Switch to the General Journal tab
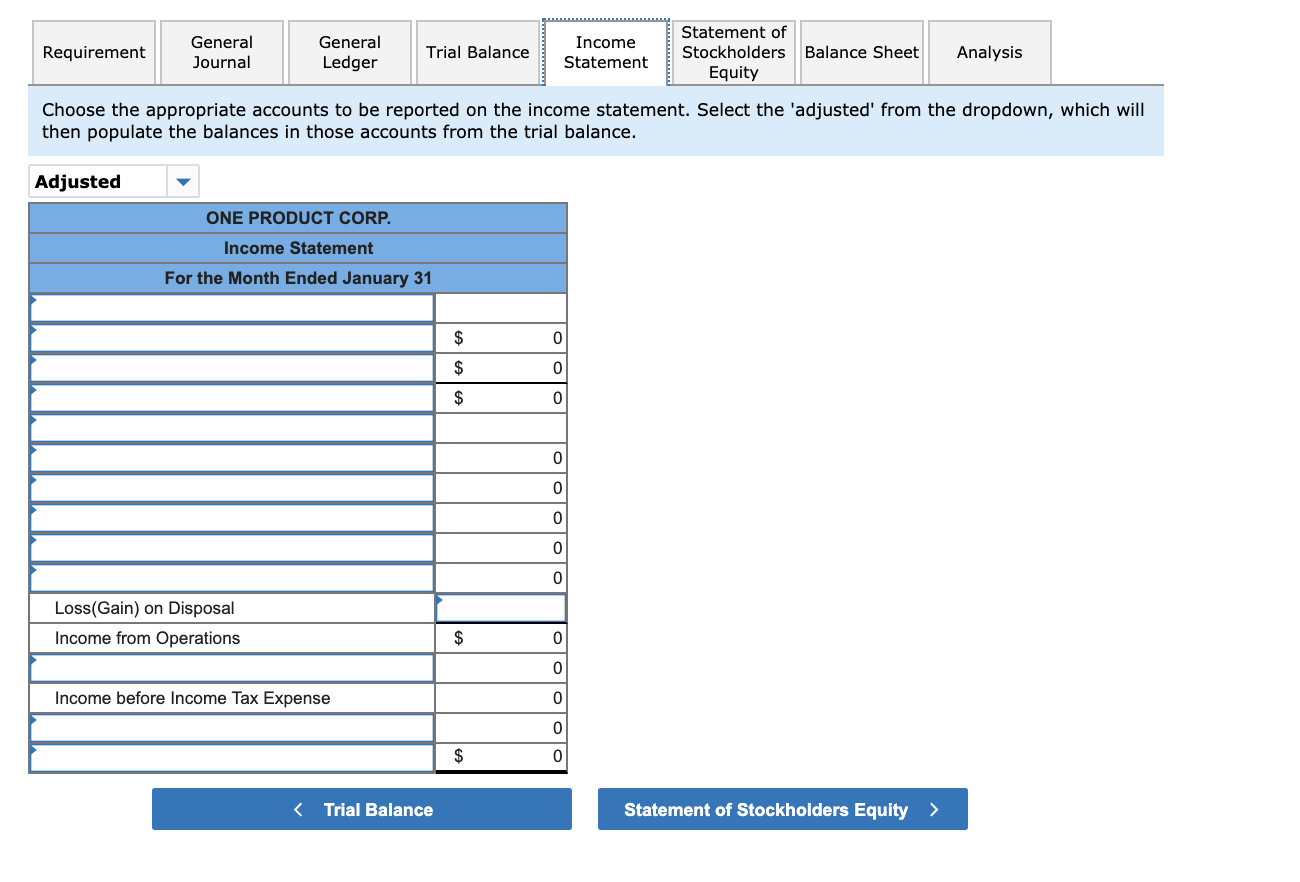The height and width of the screenshot is (882, 1300). coord(221,53)
